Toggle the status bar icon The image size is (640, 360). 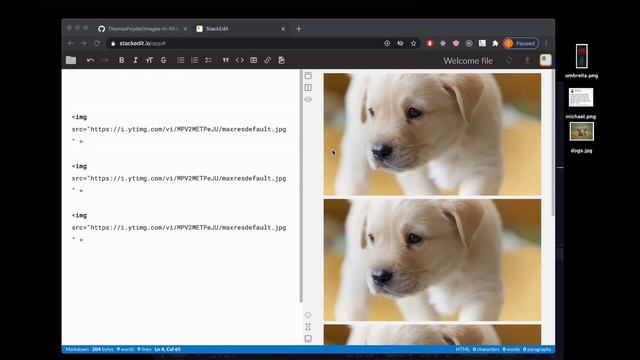pos(308,339)
